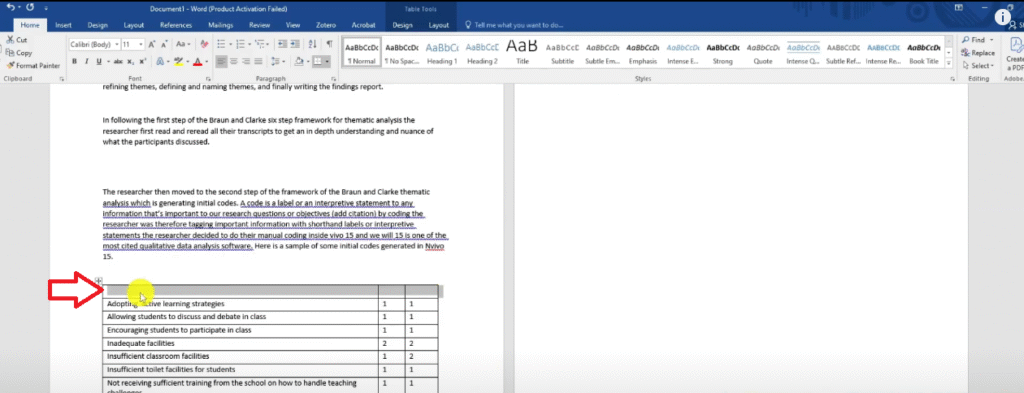Open the font size dropdown
Image resolution: width=1024 pixels, height=393 pixels.
pyautogui.click(x=142, y=44)
